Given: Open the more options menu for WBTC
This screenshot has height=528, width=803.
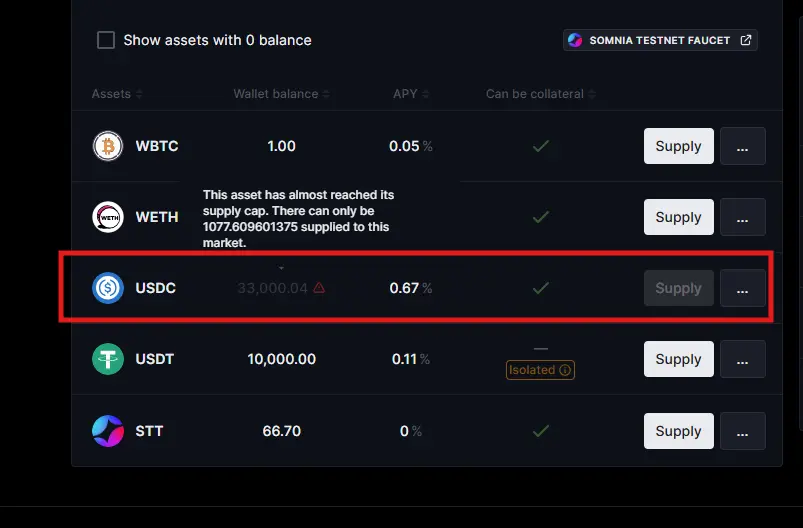Looking at the screenshot, I should coord(743,146).
